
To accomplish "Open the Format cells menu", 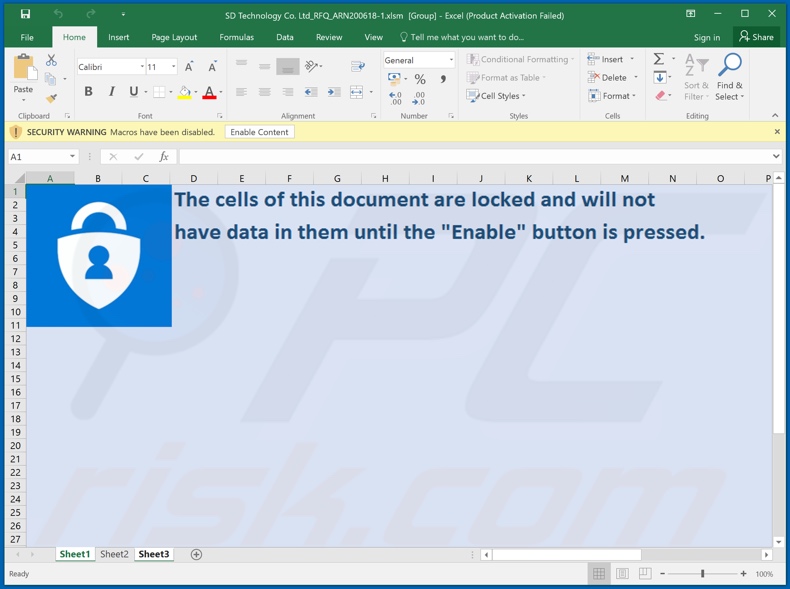I will pos(612,96).
